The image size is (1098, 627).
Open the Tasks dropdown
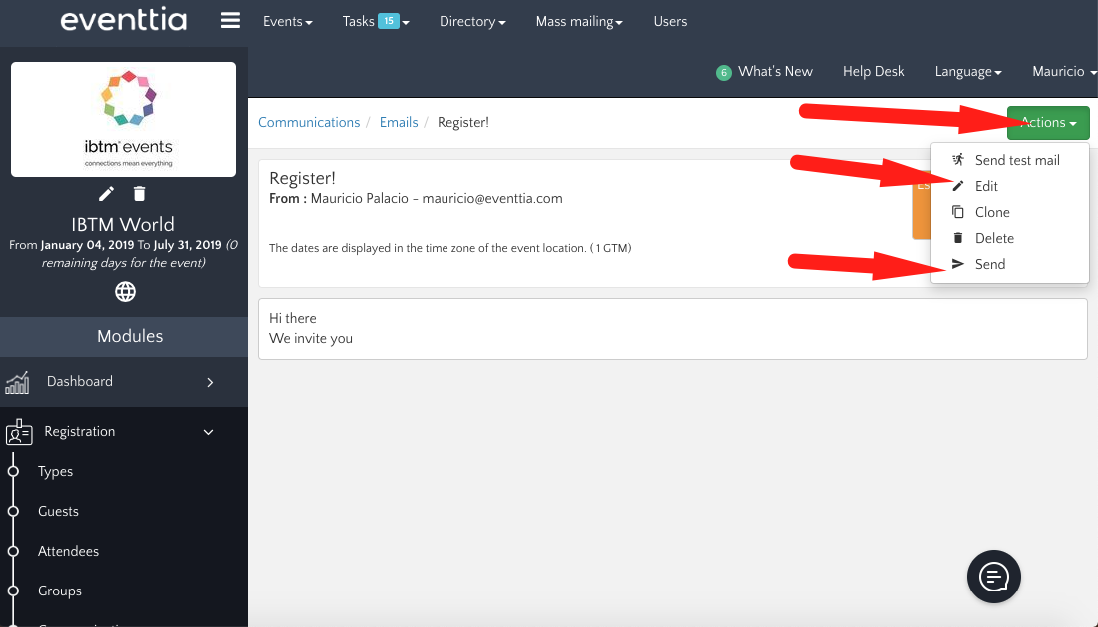click(x=376, y=21)
